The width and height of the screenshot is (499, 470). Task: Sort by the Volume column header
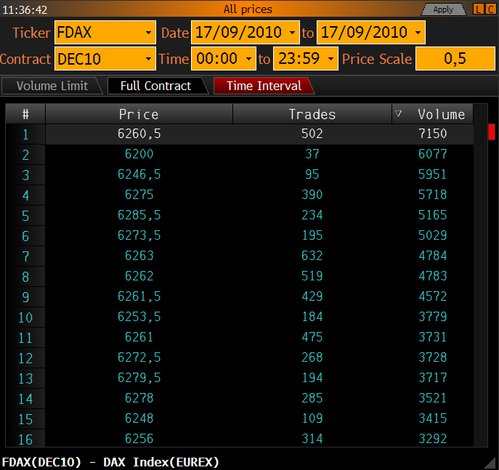pos(432,114)
